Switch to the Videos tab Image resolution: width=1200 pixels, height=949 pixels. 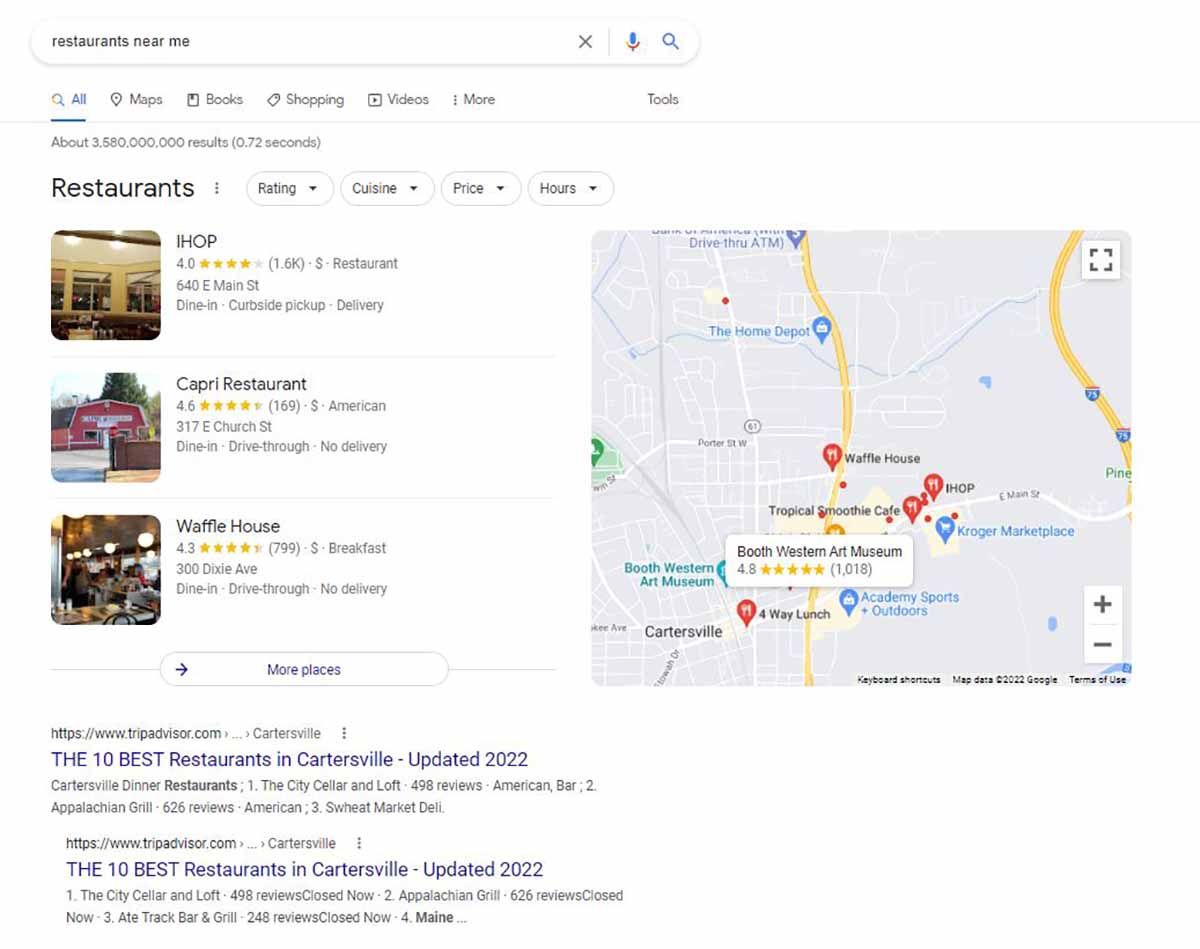pyautogui.click(x=398, y=99)
